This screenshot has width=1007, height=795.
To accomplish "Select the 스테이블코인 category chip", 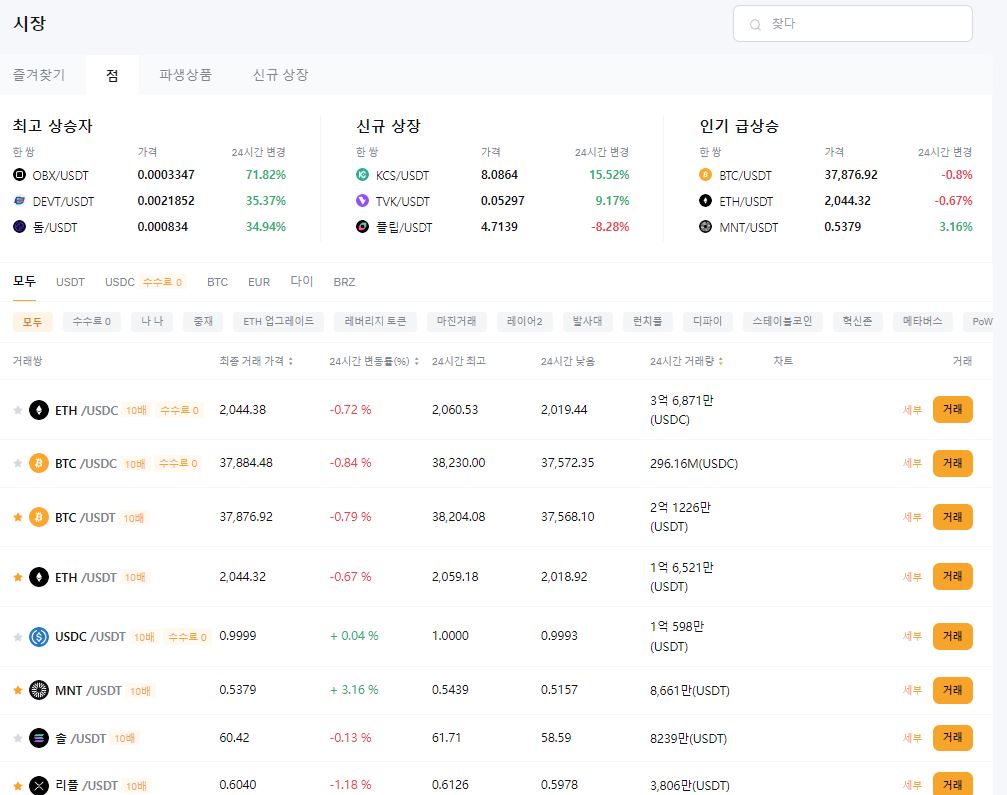I will coord(783,321).
